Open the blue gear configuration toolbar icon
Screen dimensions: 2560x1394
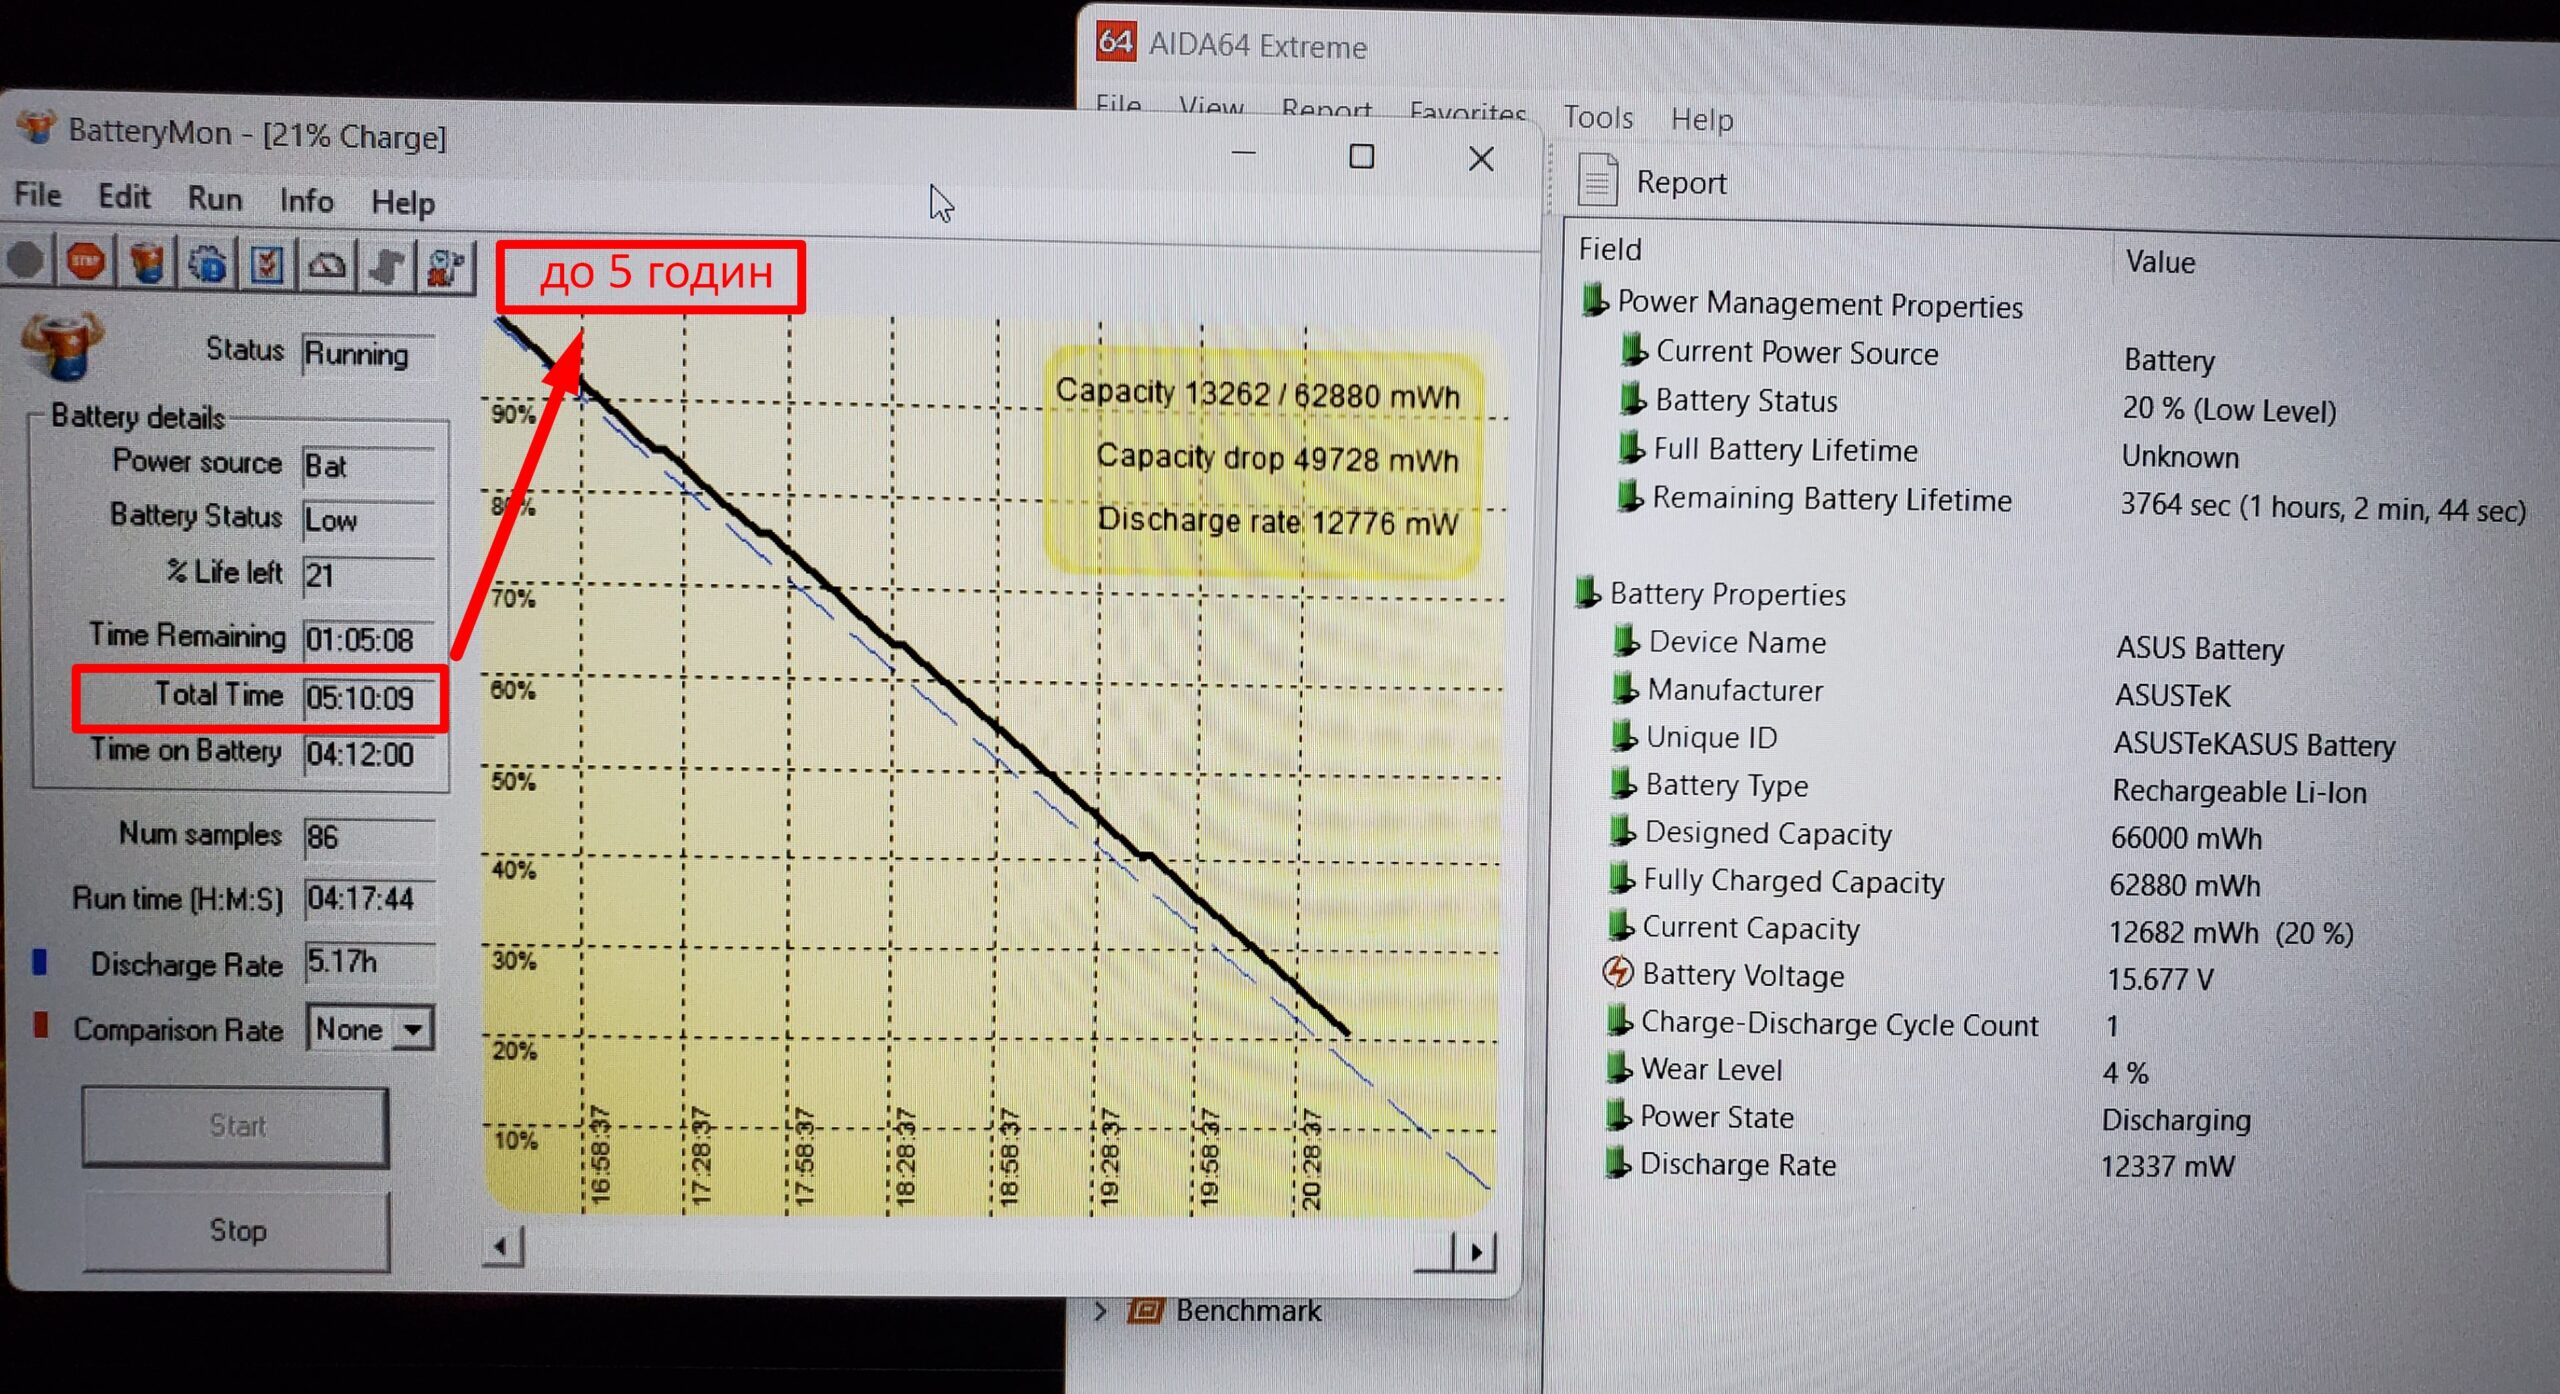tap(207, 265)
